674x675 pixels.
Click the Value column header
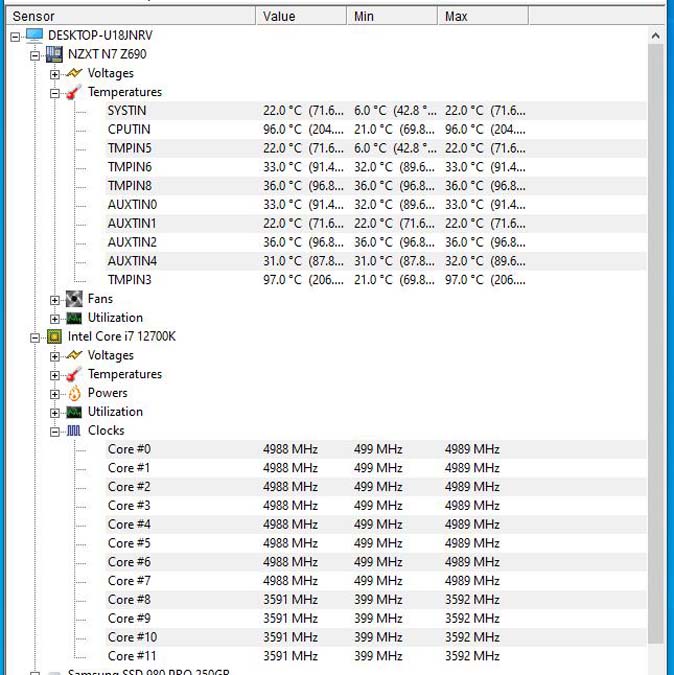coord(302,16)
